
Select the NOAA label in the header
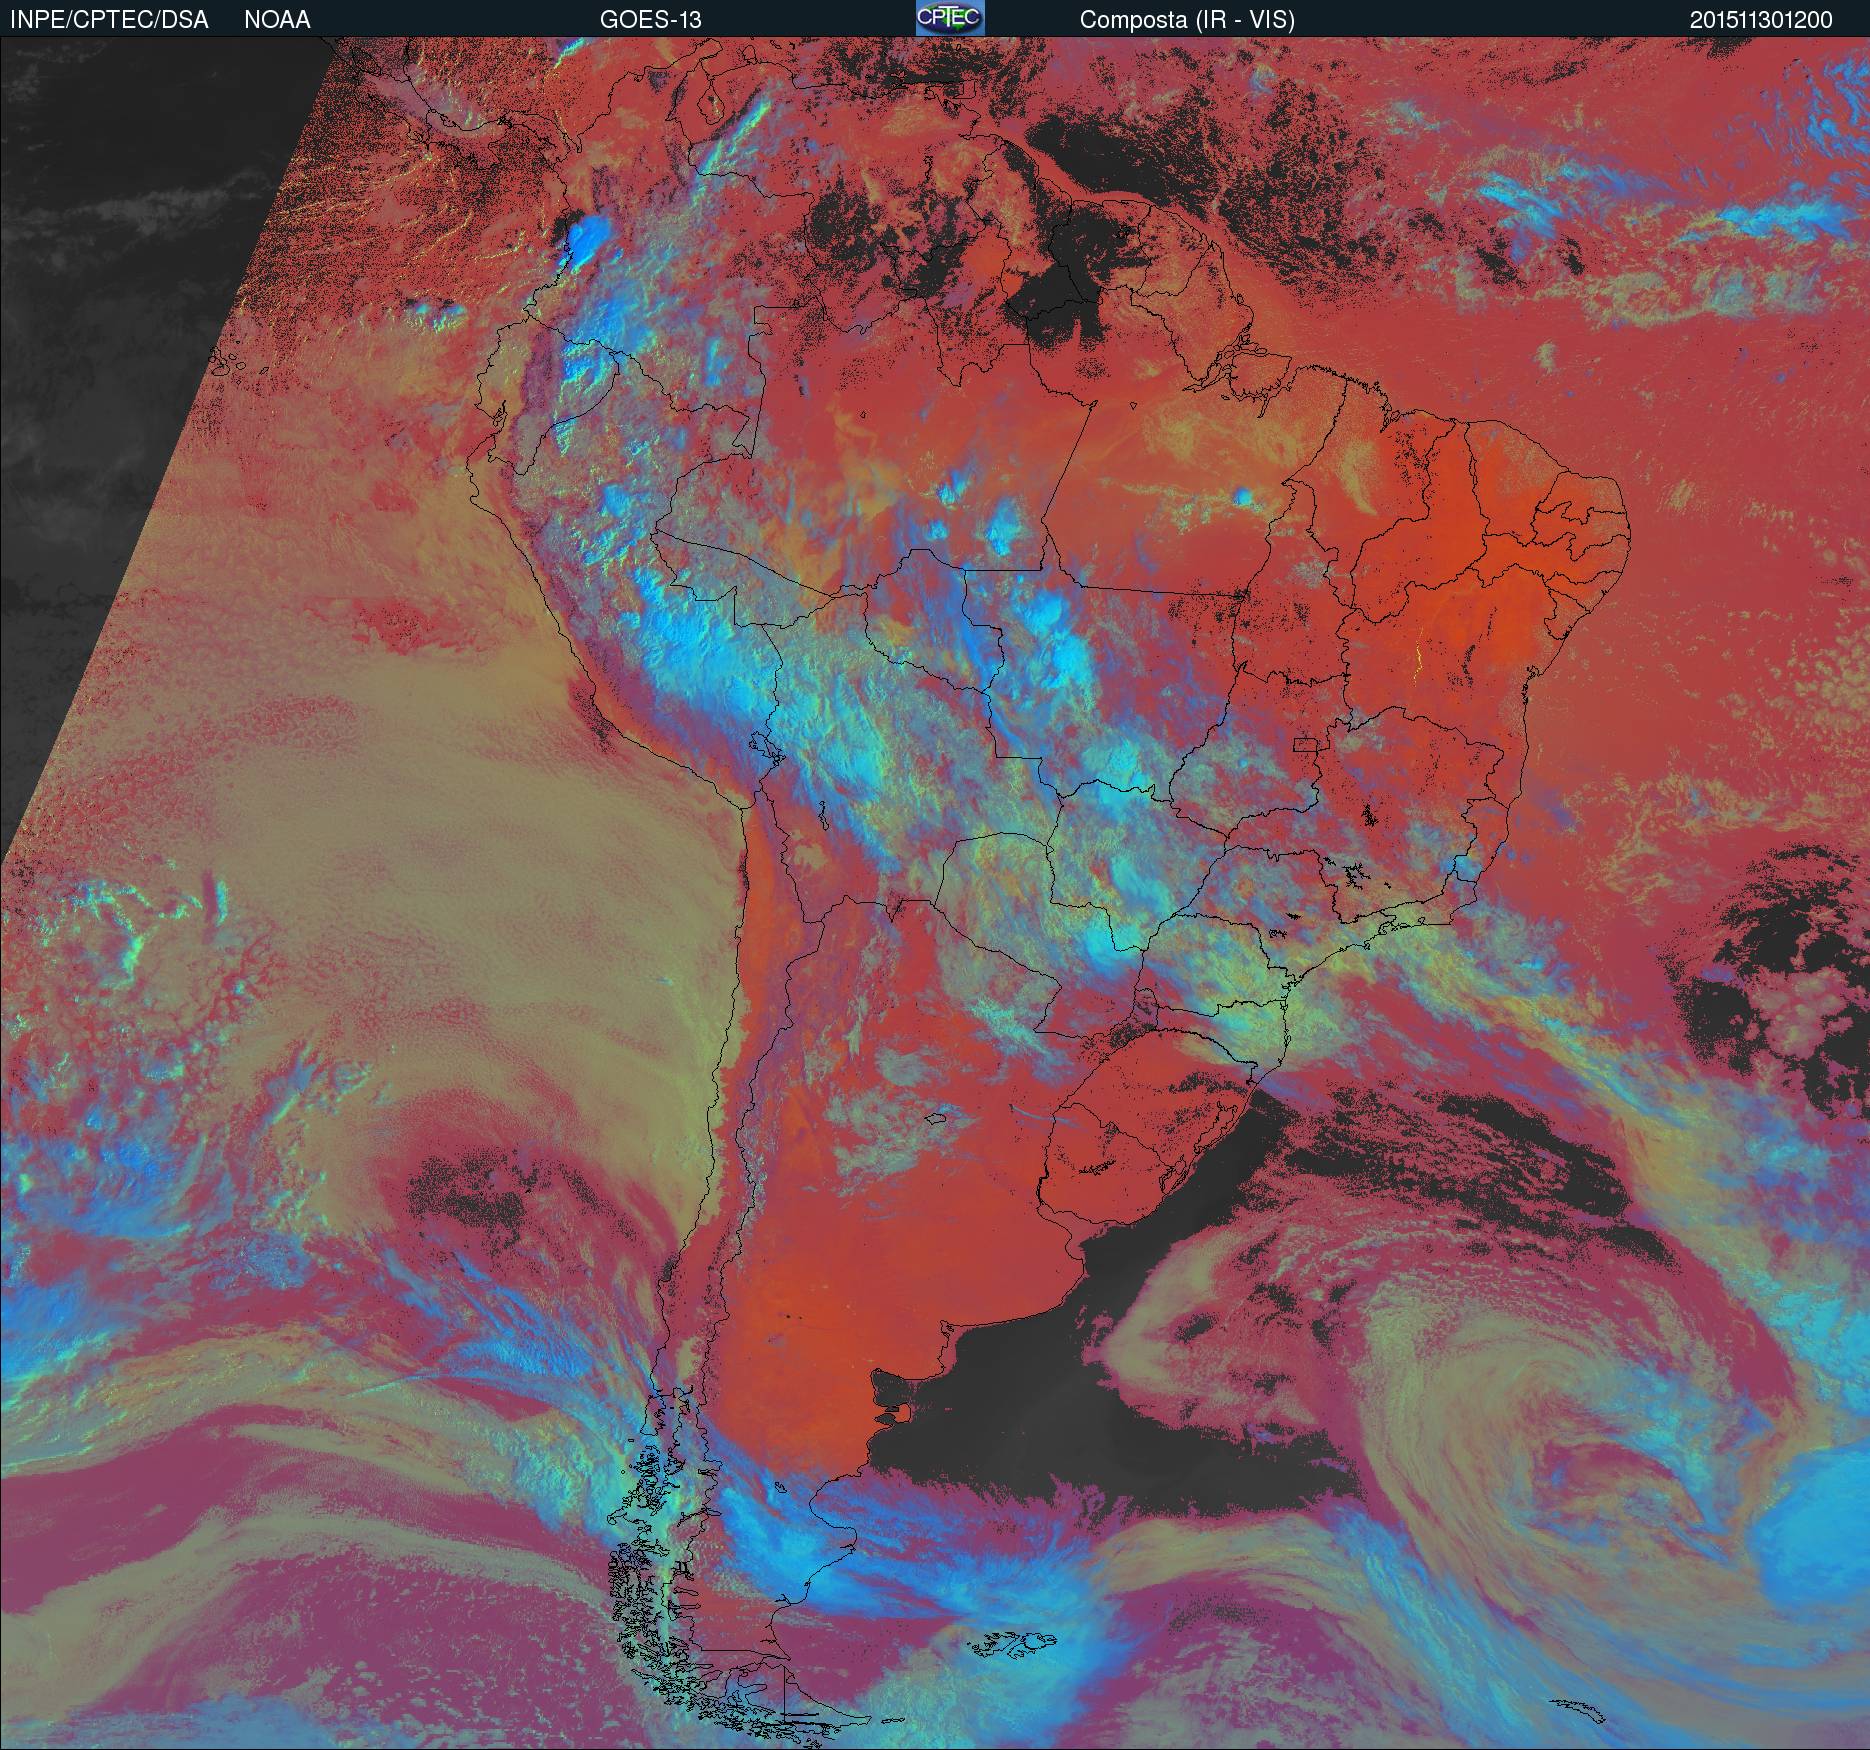(277, 20)
